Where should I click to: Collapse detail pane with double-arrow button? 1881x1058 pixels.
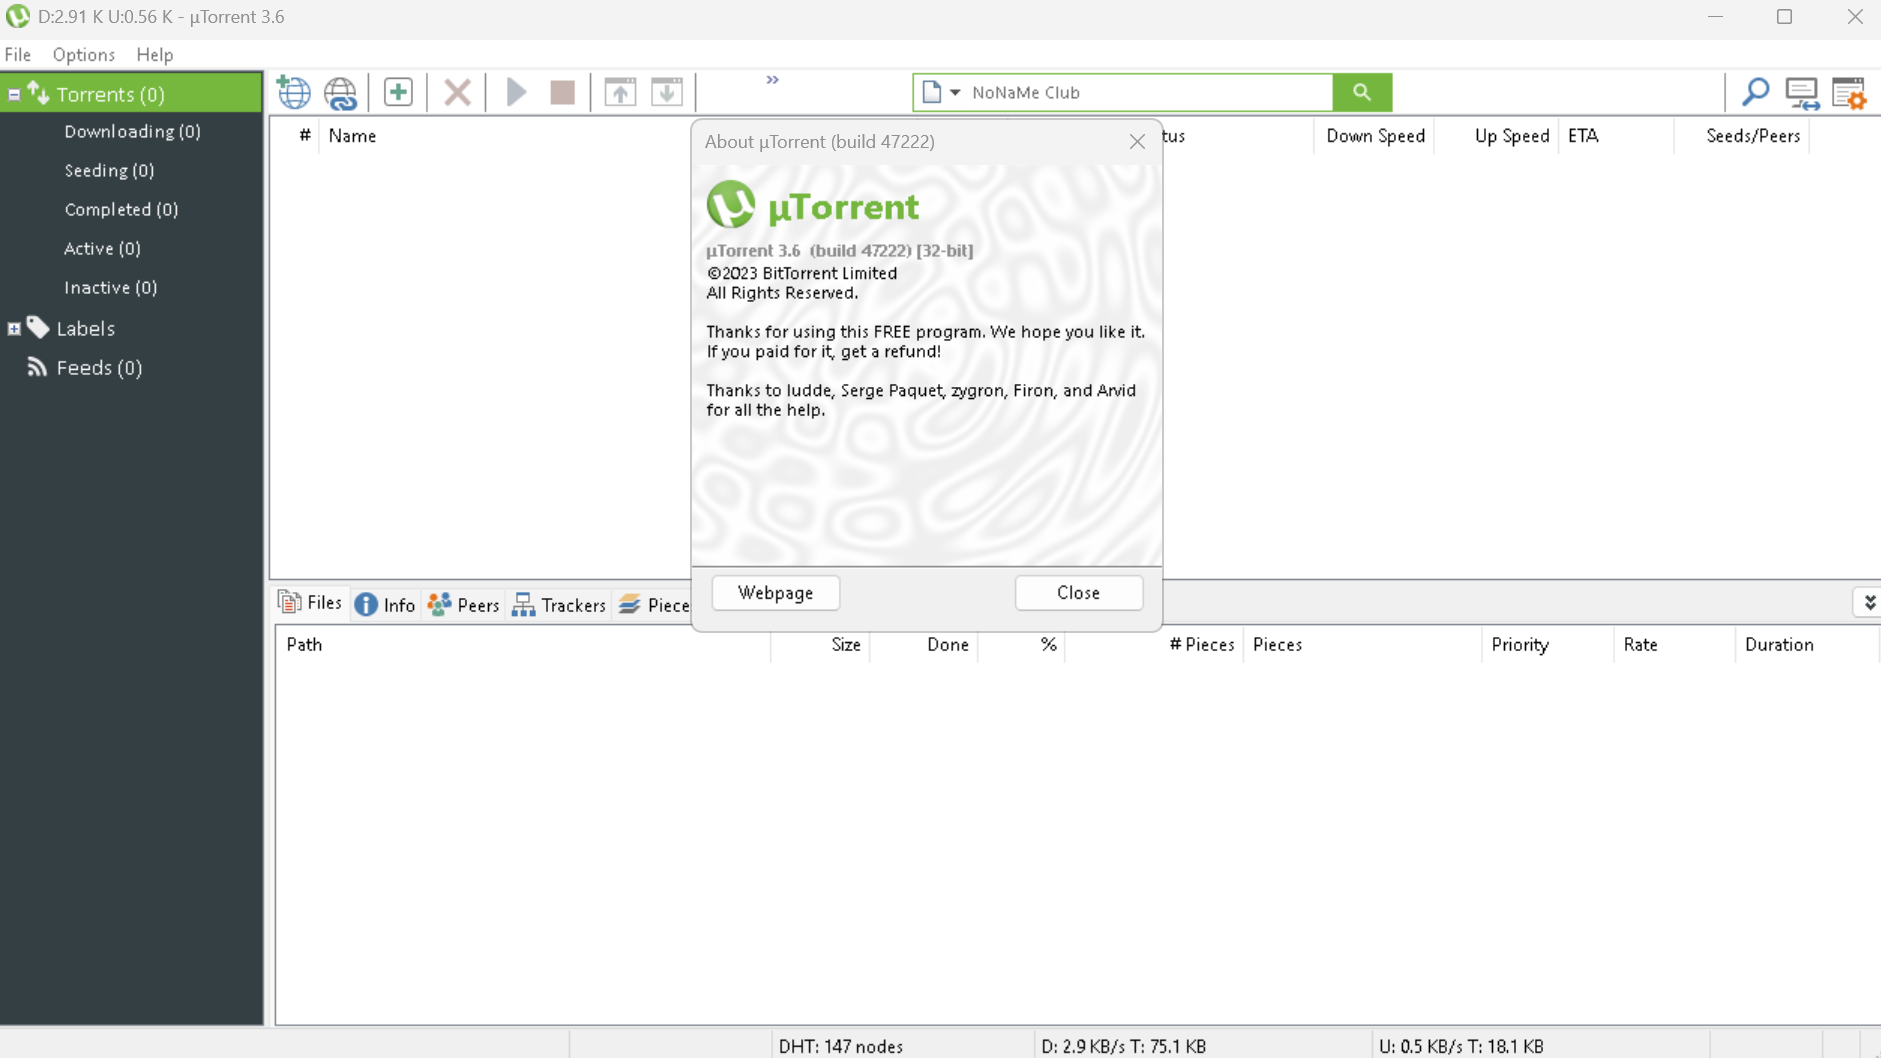tap(1869, 603)
